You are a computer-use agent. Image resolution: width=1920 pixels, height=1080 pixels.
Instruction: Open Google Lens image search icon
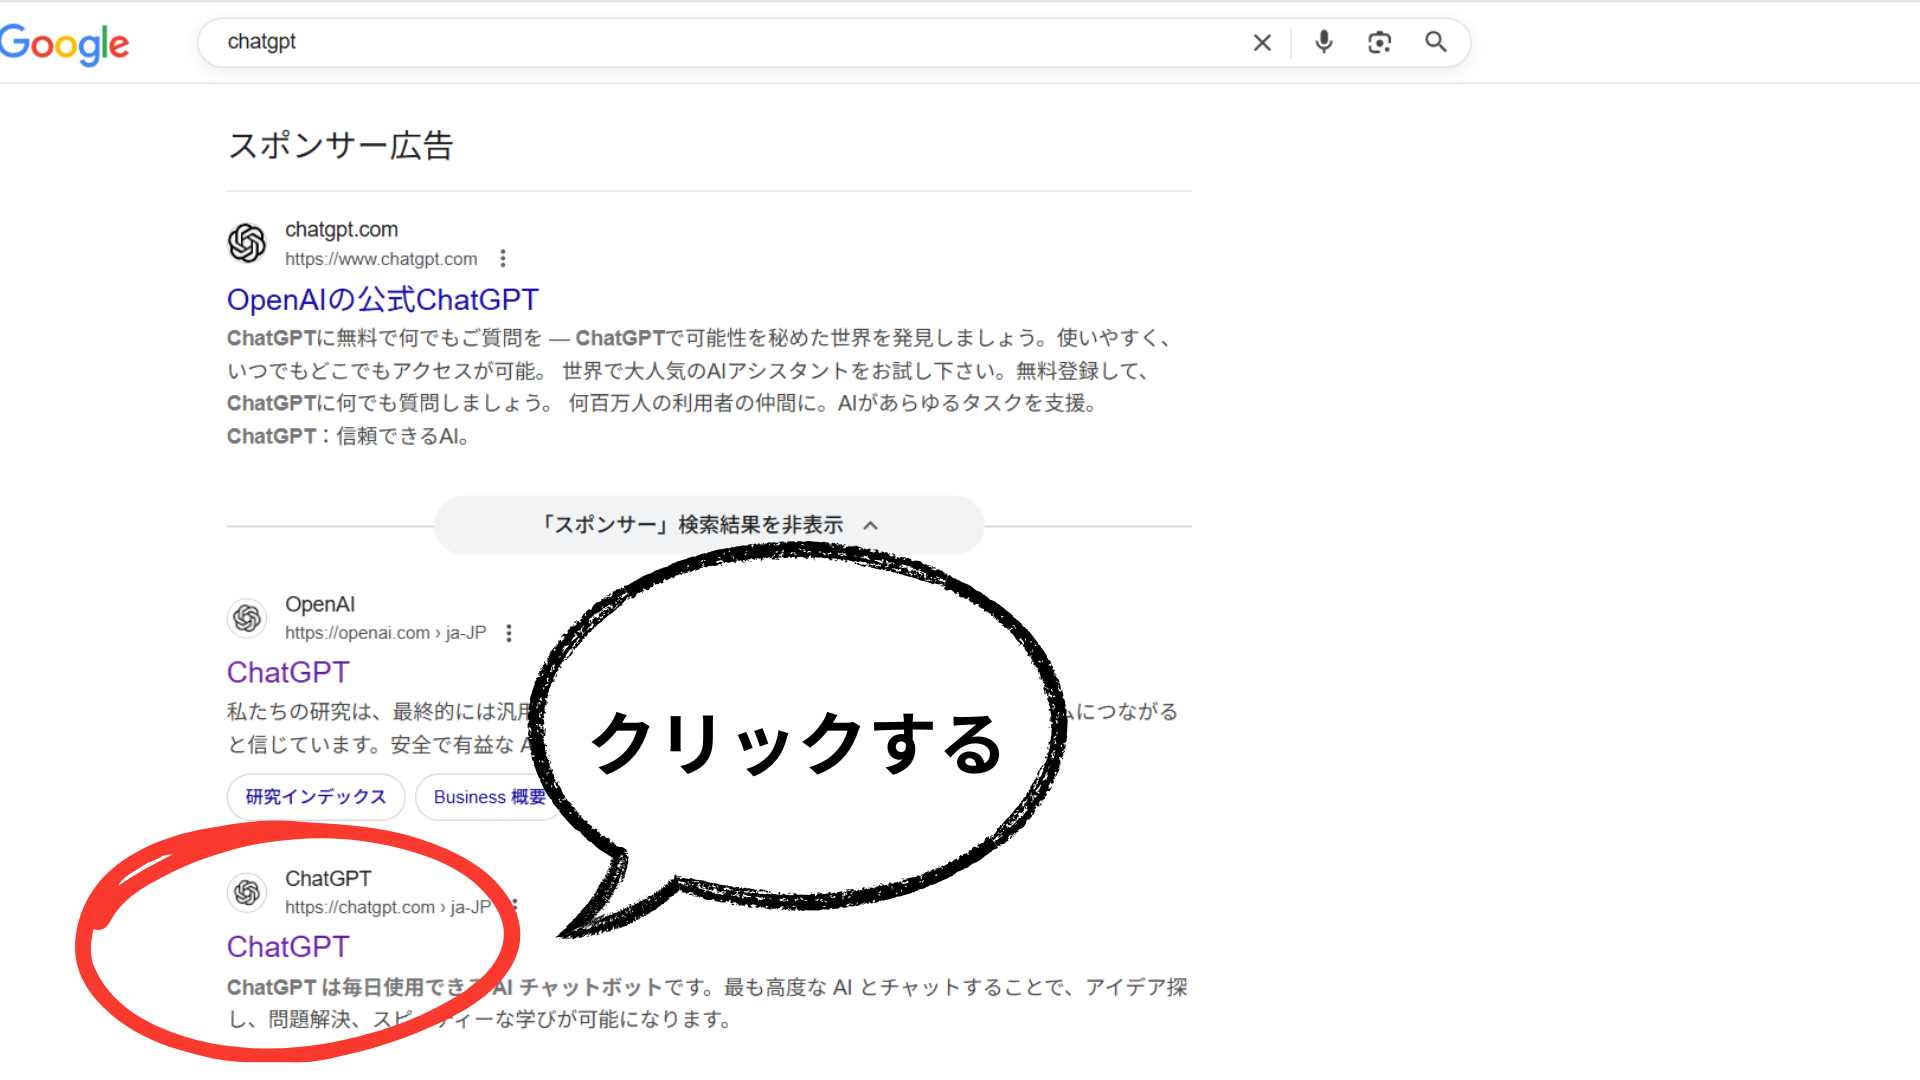tap(1379, 42)
